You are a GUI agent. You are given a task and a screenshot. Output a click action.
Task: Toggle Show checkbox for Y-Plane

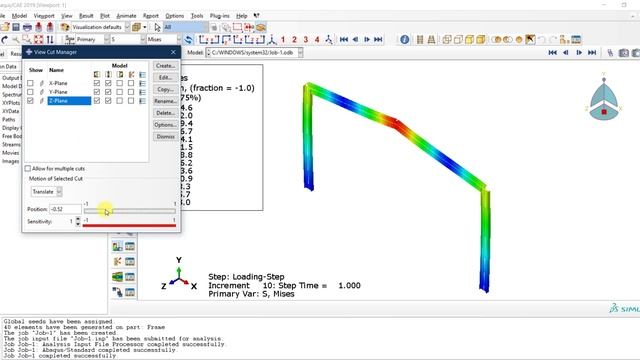tap(30, 92)
